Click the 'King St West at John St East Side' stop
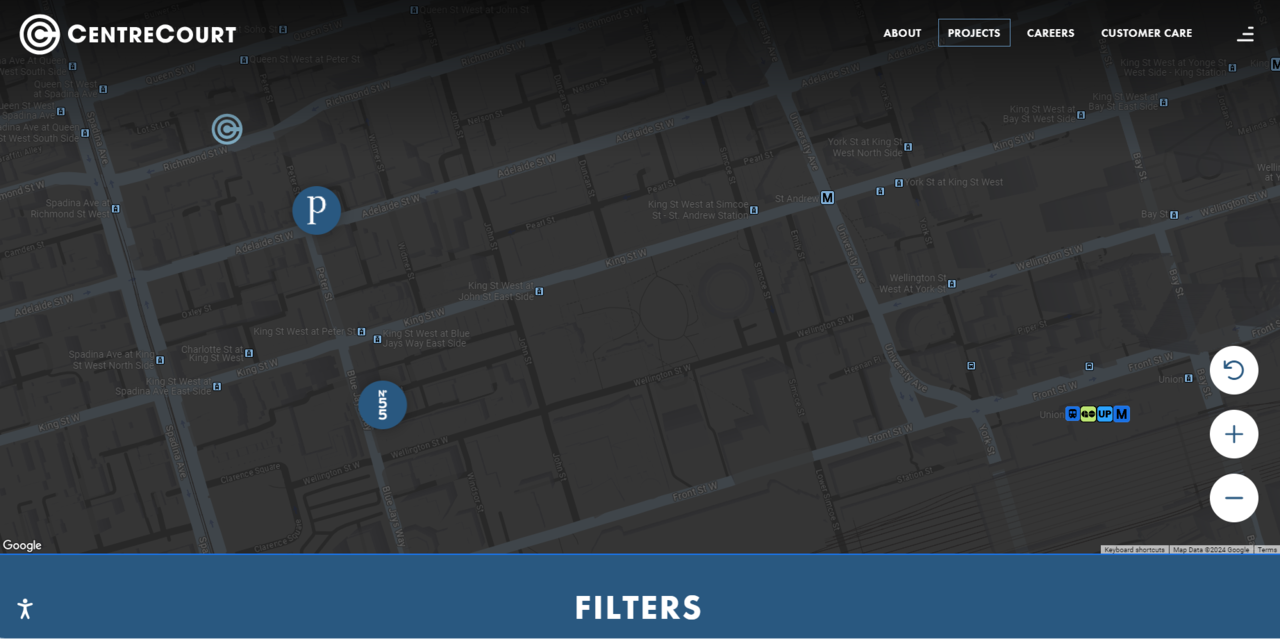Screen dimensions: 1280x639 point(539,291)
